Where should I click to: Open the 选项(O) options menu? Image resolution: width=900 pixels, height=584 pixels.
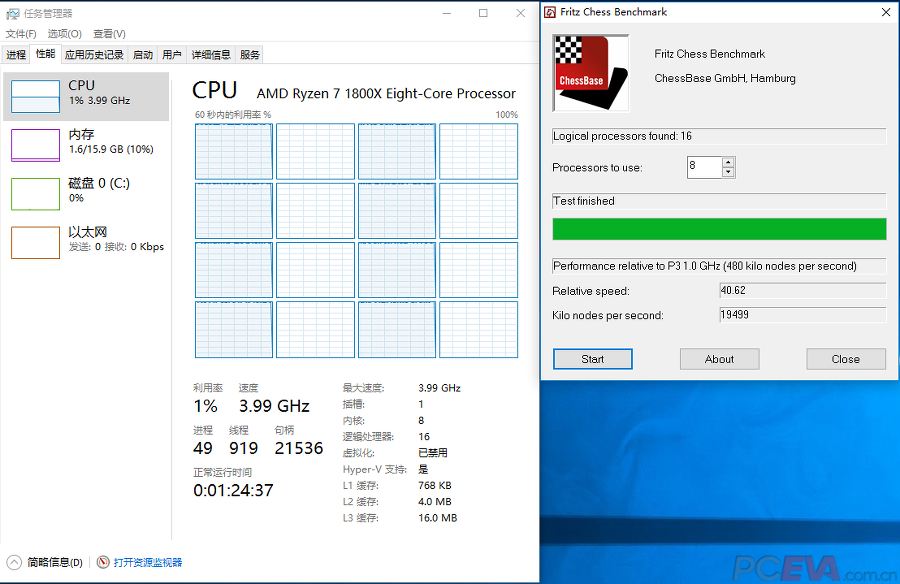[x=65, y=34]
